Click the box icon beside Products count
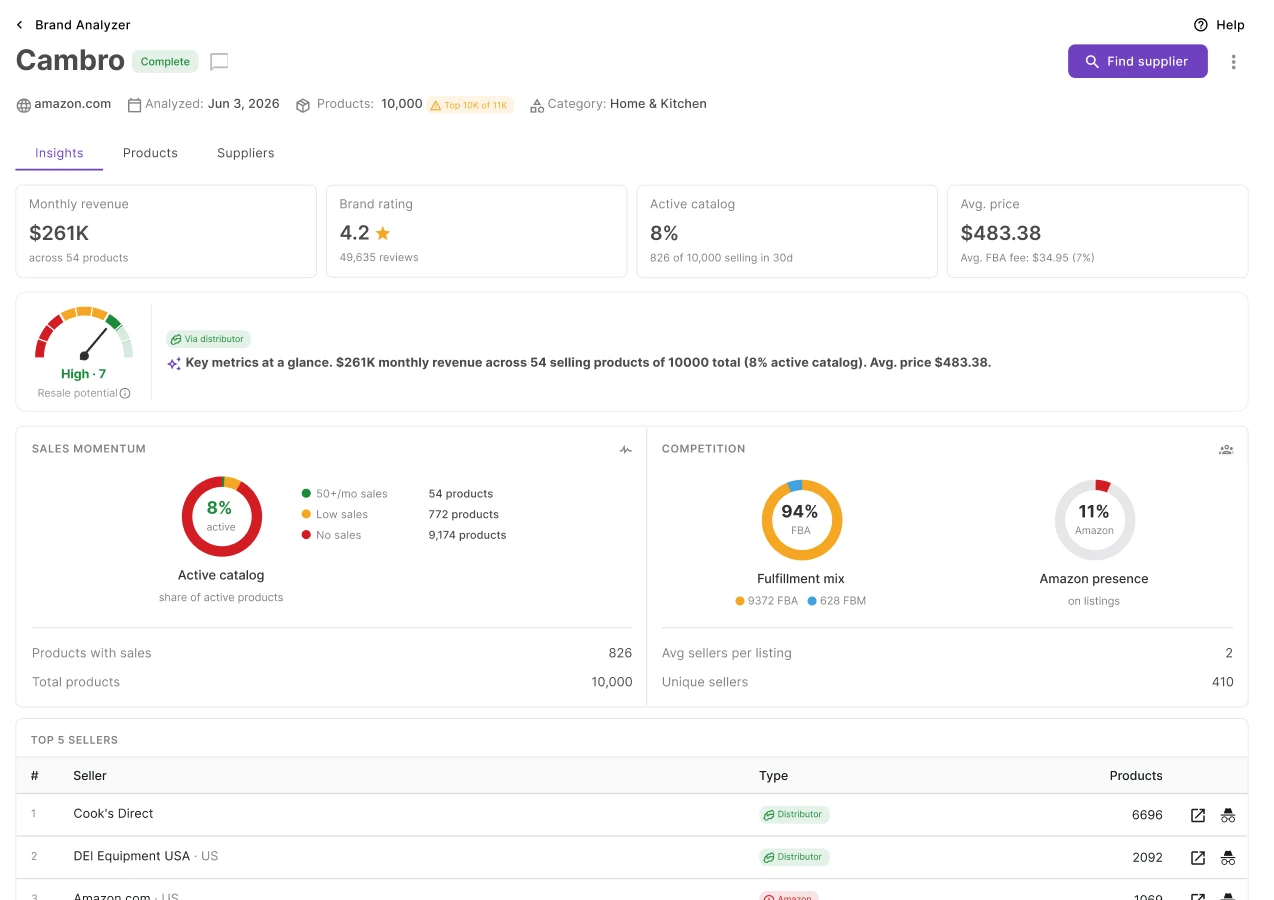This screenshot has height=900, width=1274. pos(303,105)
